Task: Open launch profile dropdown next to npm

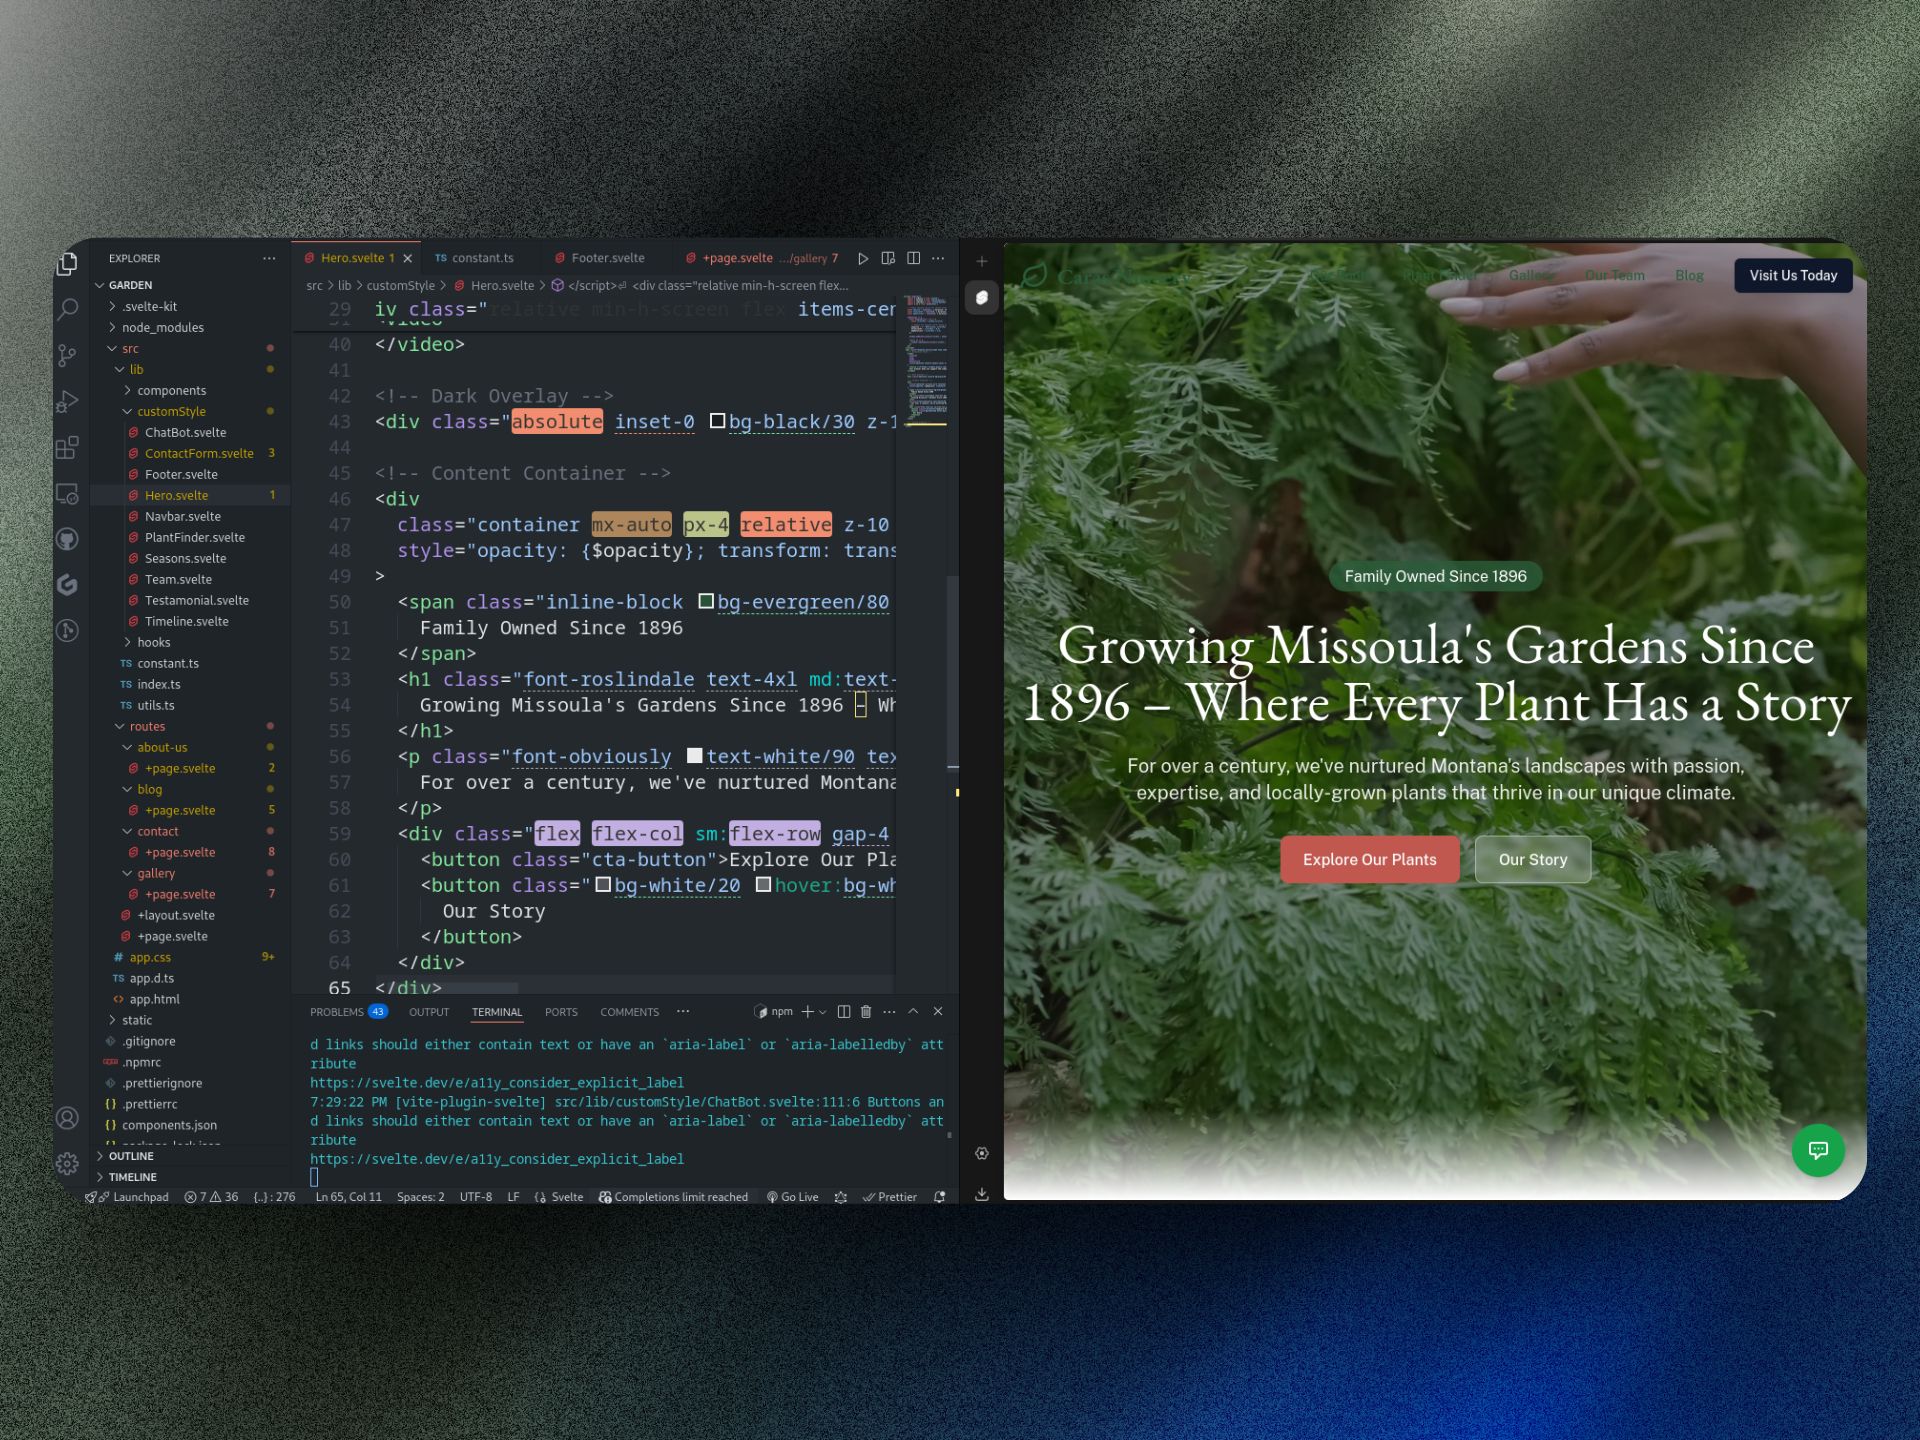Action: click(823, 1012)
